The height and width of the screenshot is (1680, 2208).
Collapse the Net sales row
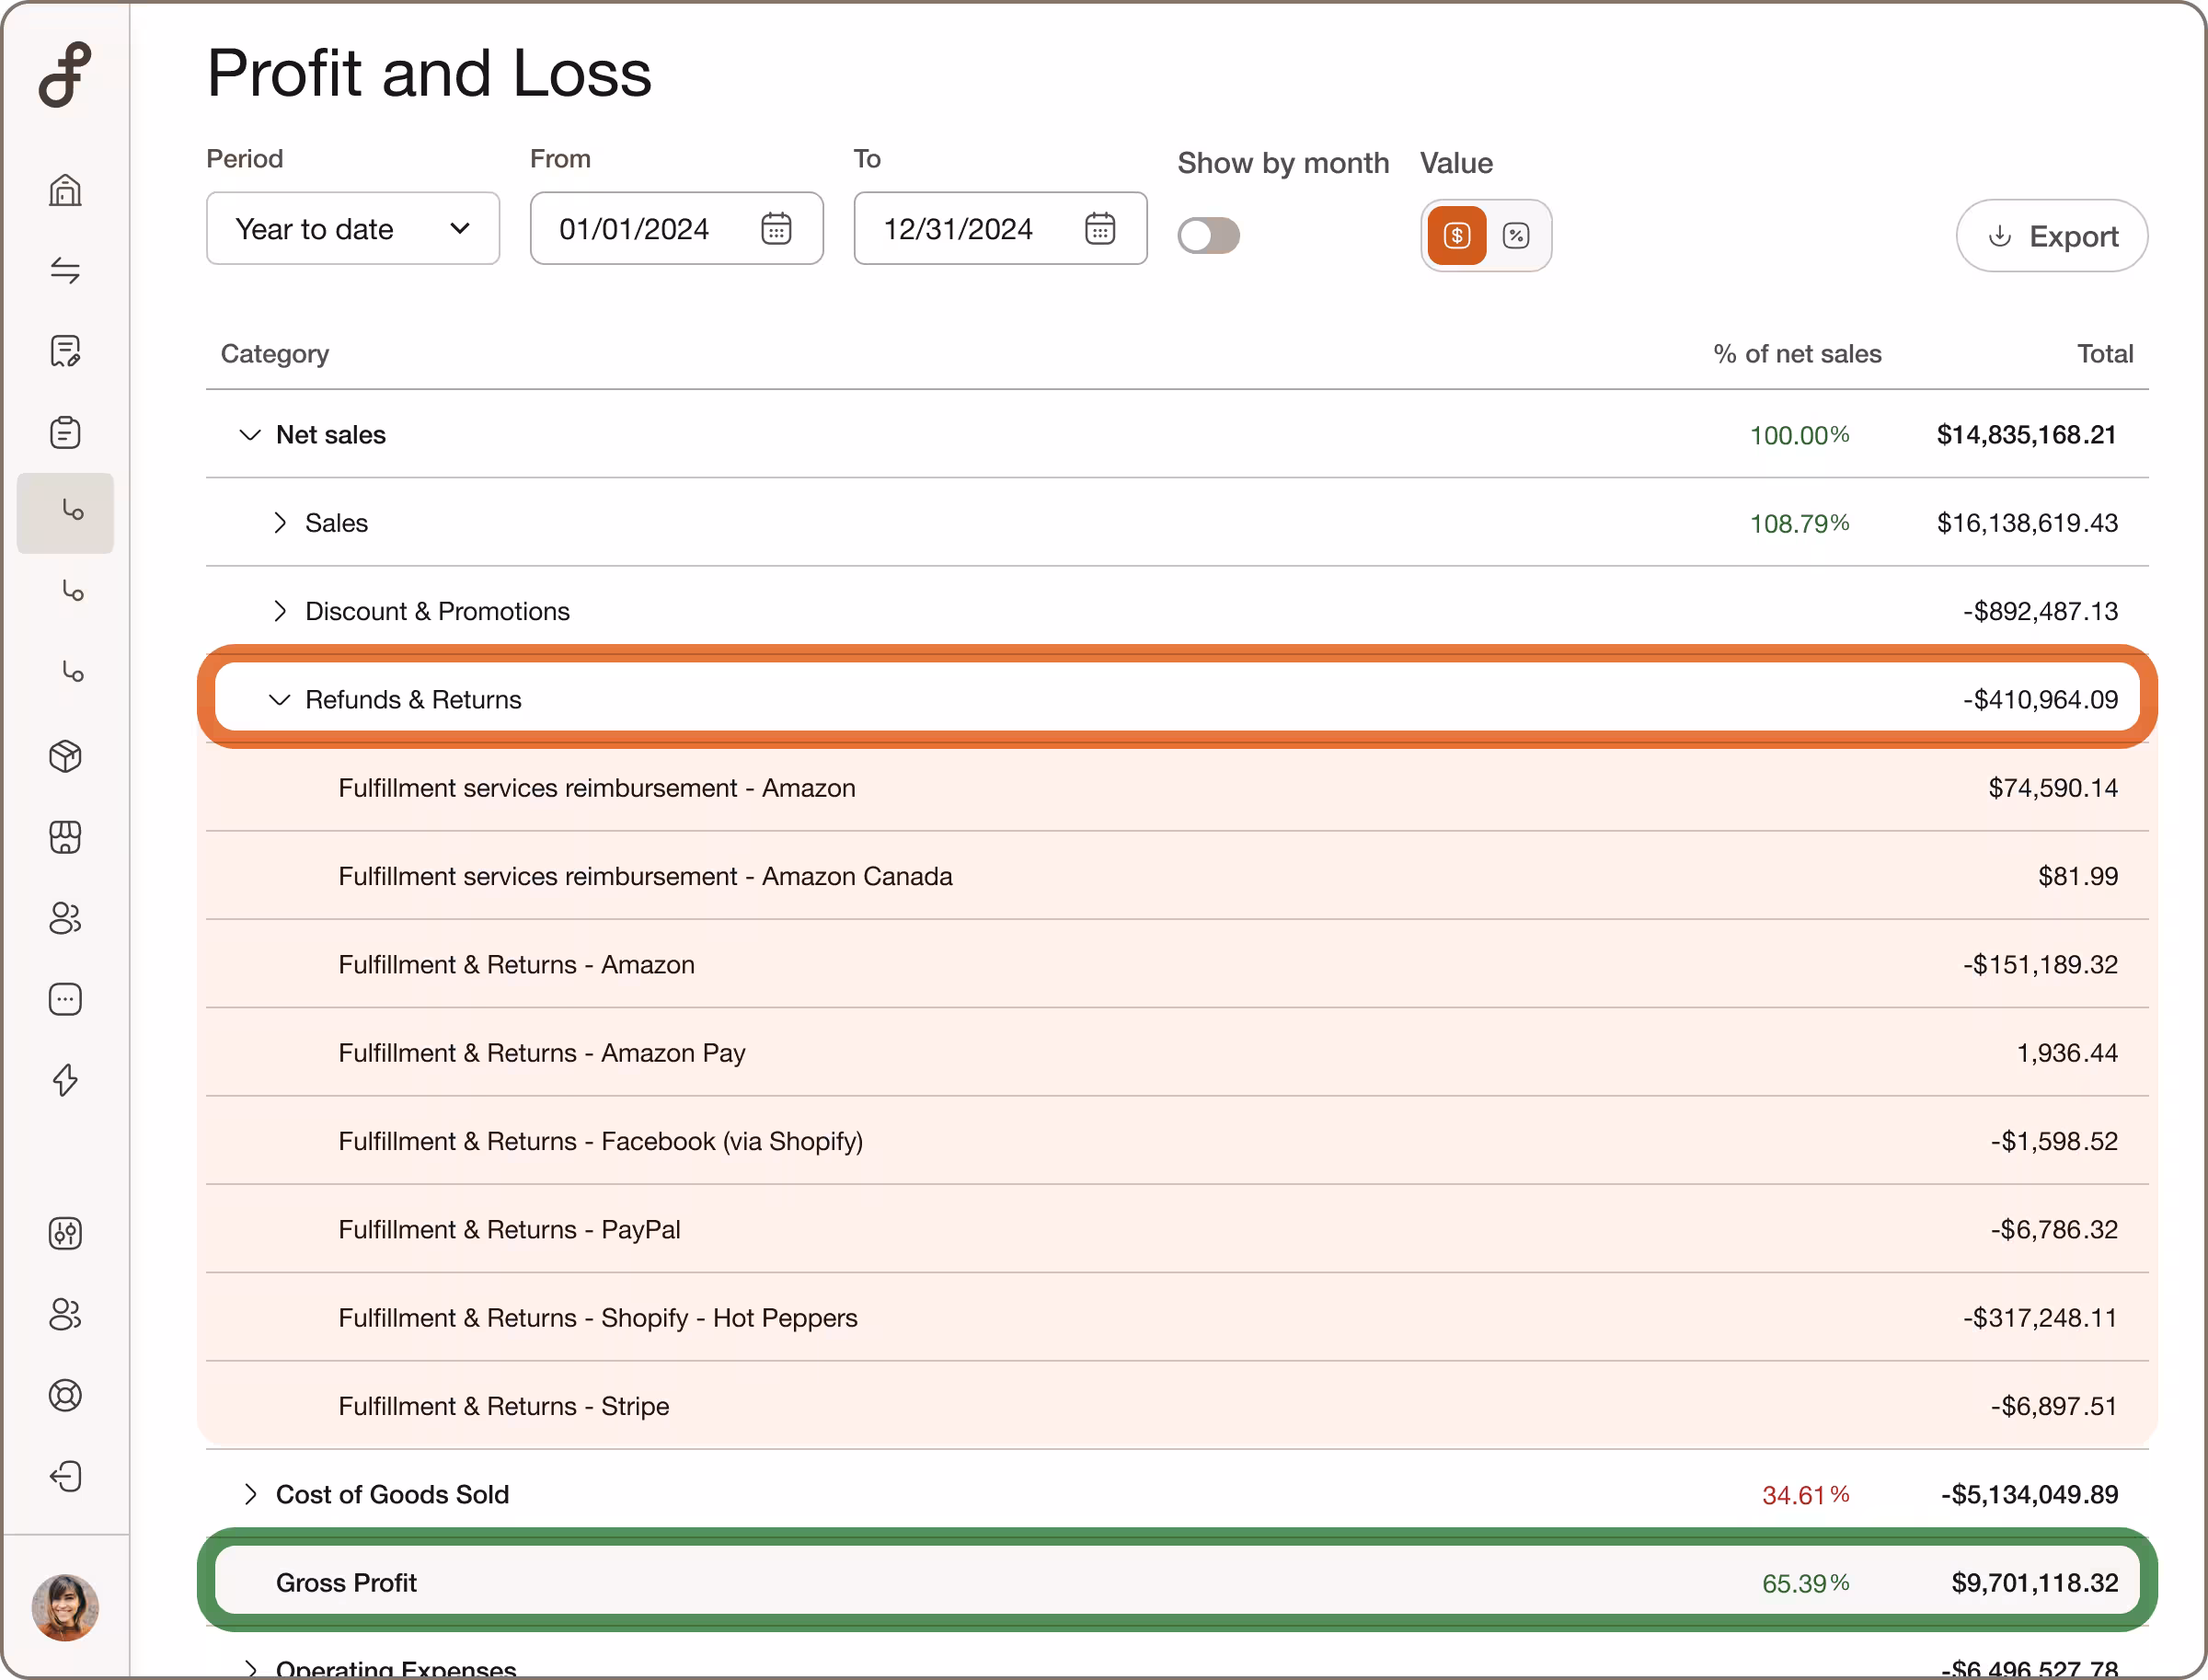250,435
